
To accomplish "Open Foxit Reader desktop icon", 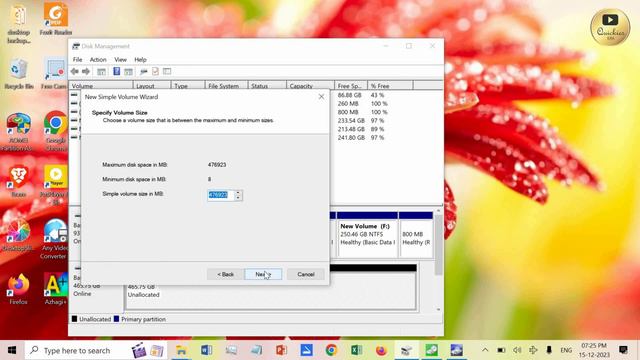I will pos(56,19).
